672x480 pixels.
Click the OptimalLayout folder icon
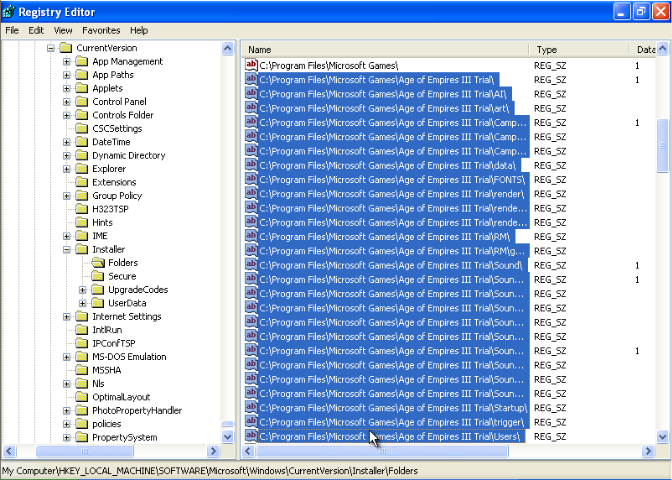pyautogui.click(x=81, y=397)
